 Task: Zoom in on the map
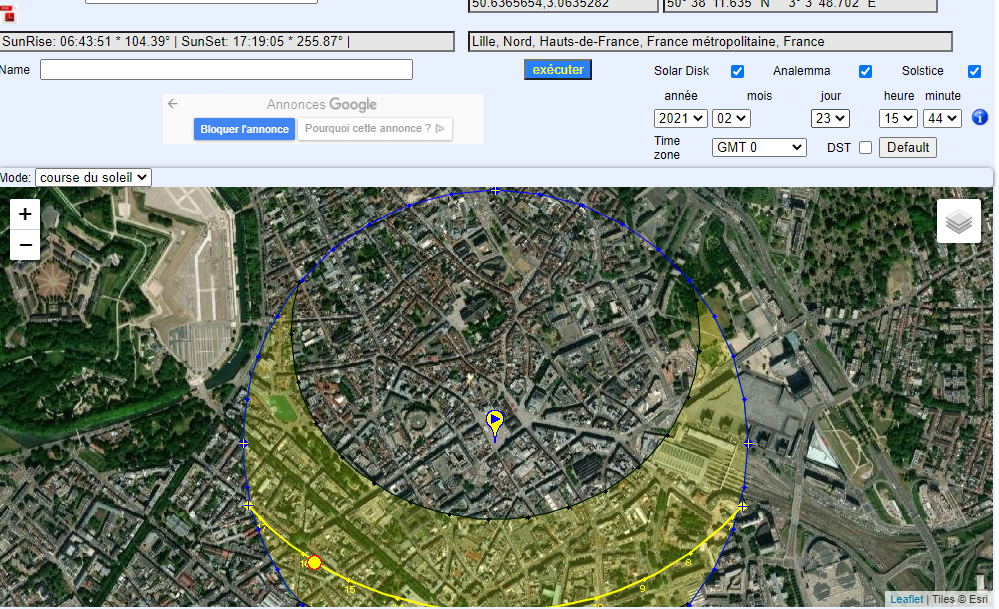[x=25, y=214]
